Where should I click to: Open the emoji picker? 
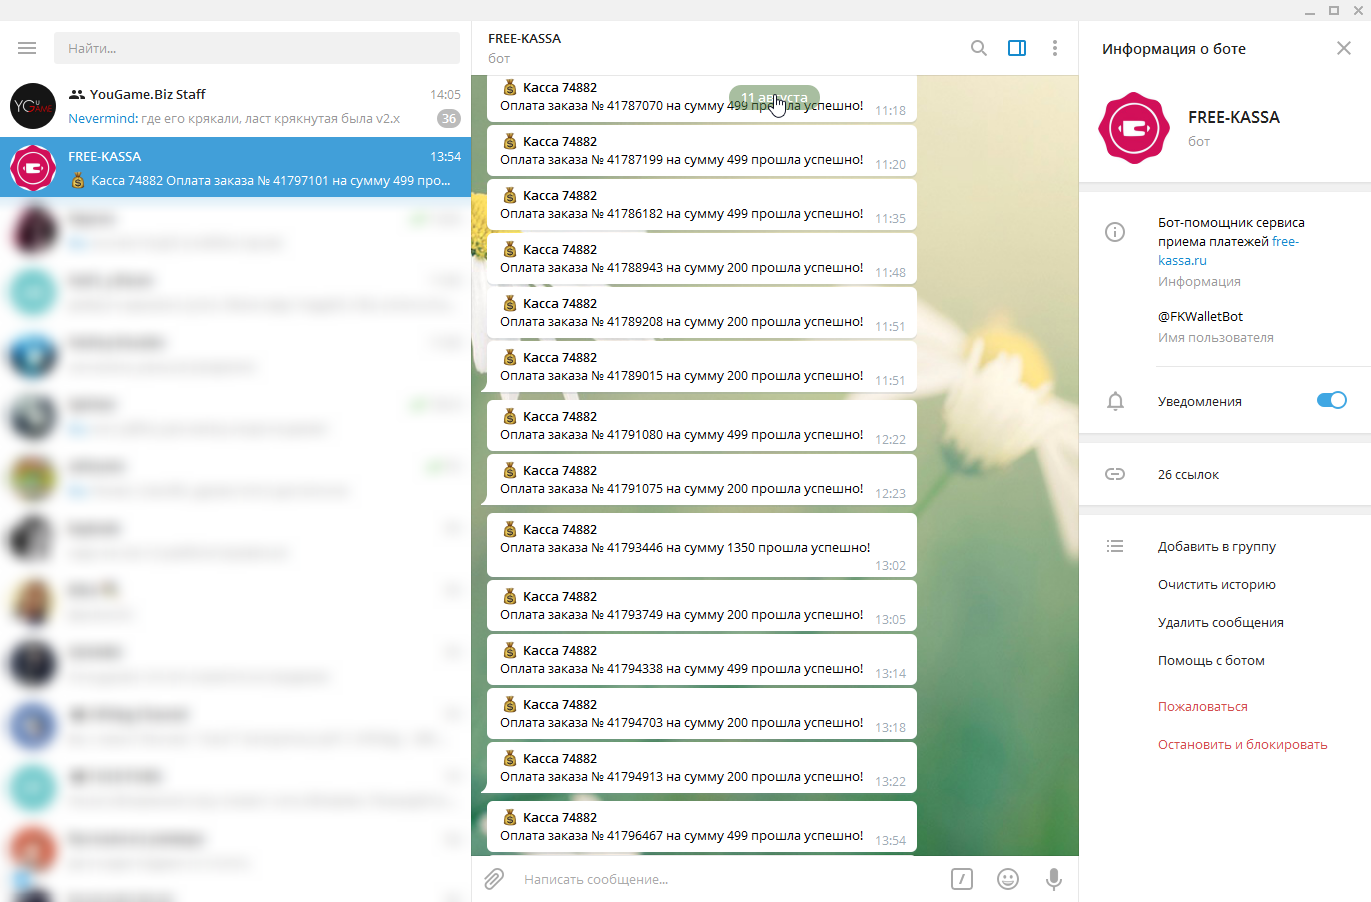(1008, 879)
